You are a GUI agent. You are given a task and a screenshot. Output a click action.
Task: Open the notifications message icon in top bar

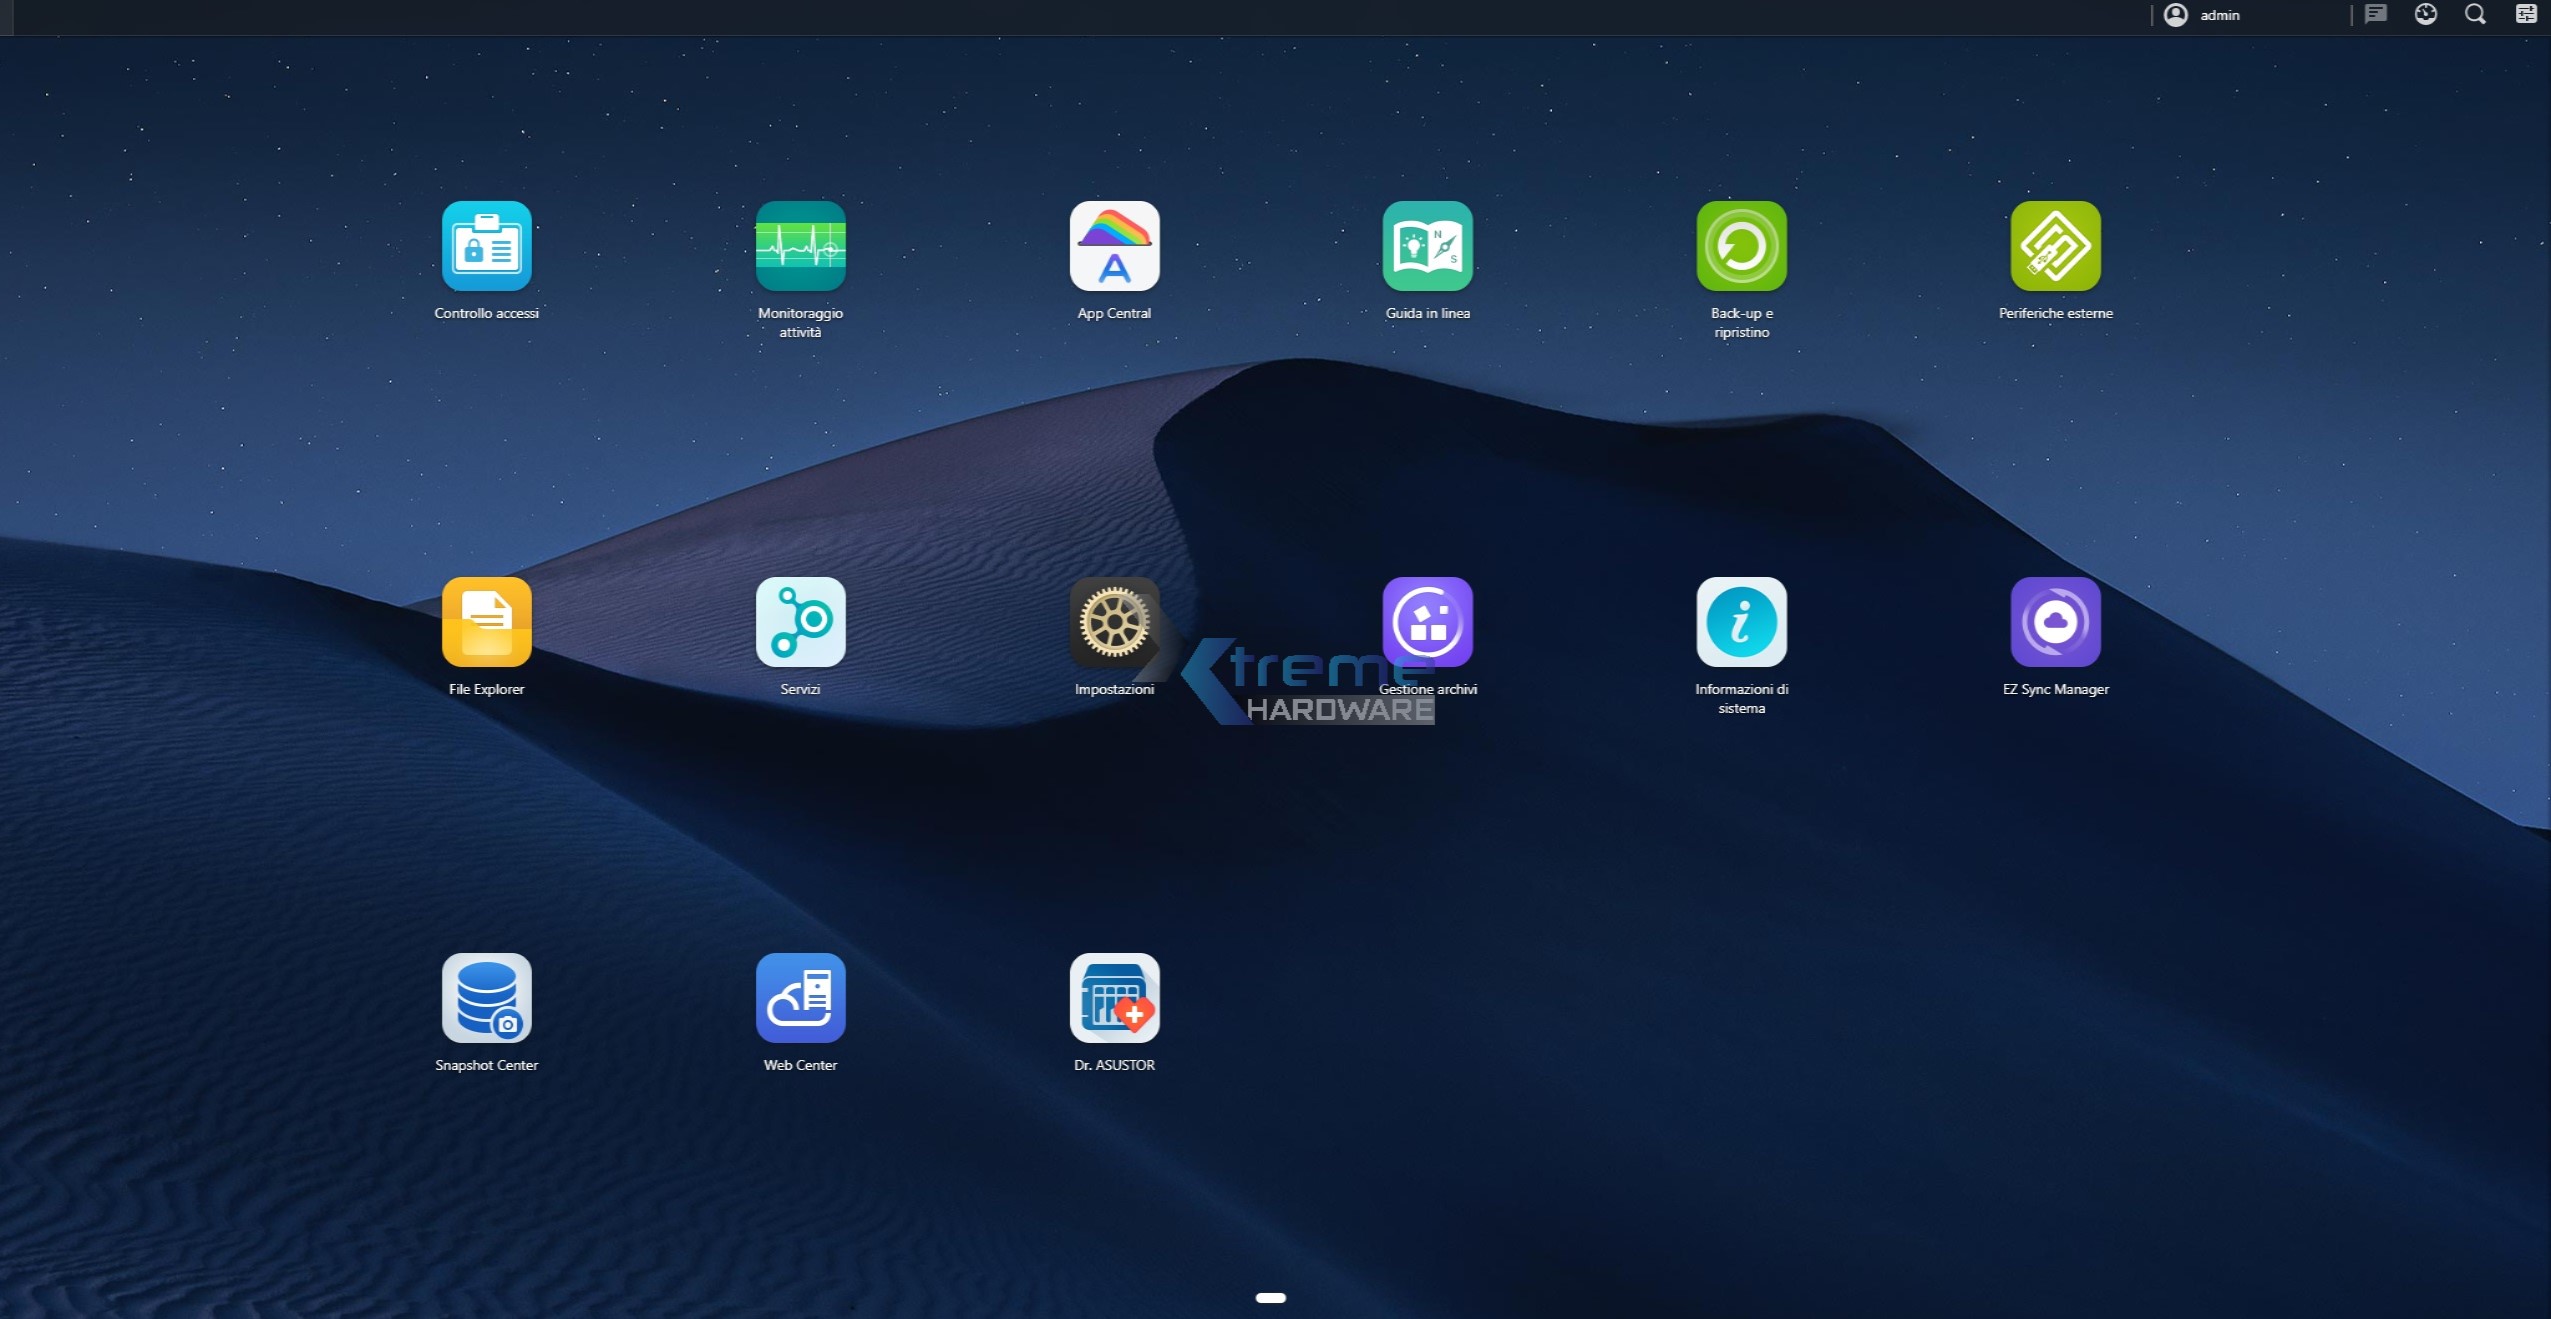click(2376, 14)
